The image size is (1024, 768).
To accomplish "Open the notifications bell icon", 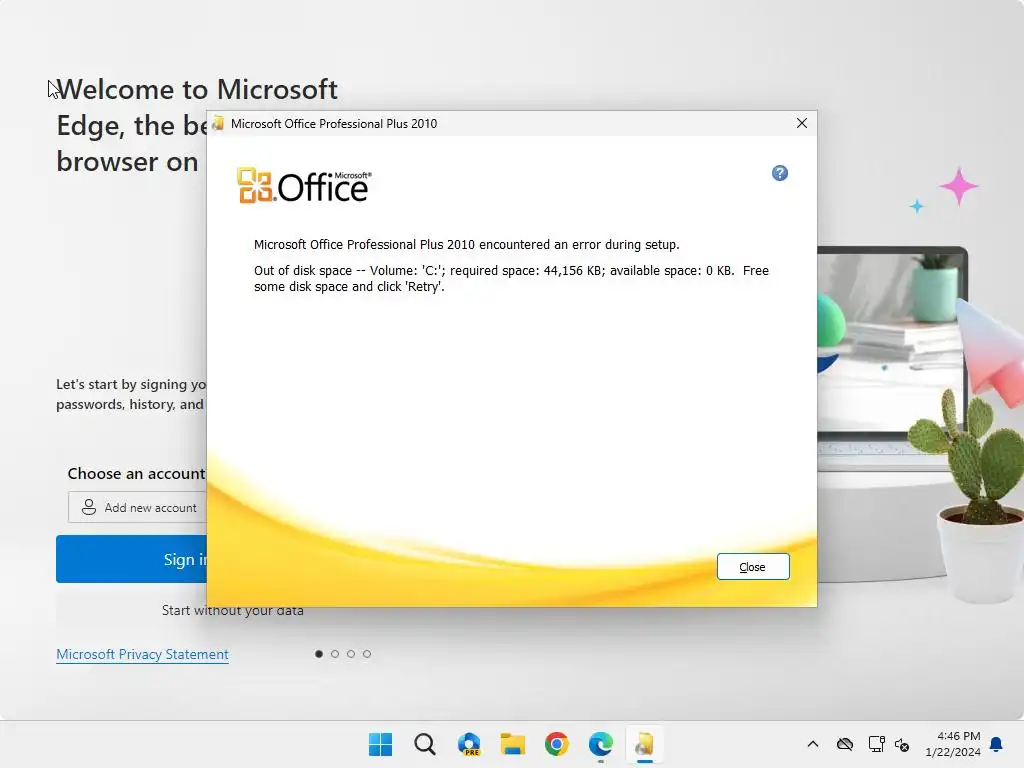I will point(997,744).
